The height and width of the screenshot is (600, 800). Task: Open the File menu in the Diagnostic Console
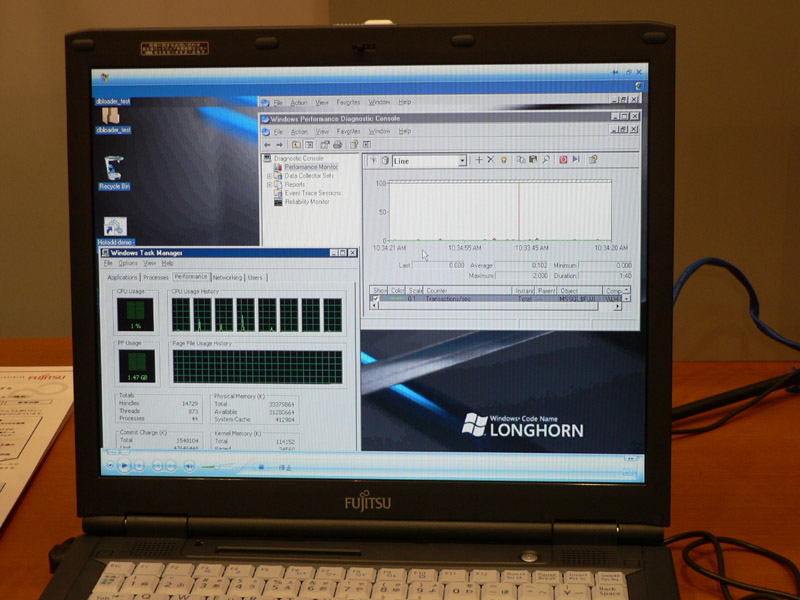[278, 132]
